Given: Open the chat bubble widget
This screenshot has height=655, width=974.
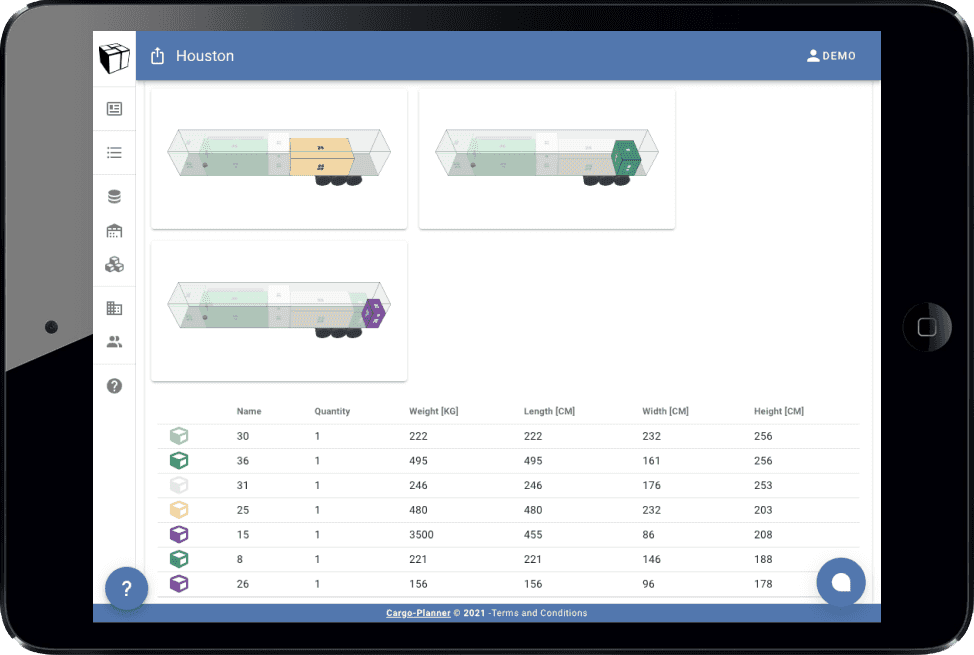Looking at the screenshot, I should point(841,582).
